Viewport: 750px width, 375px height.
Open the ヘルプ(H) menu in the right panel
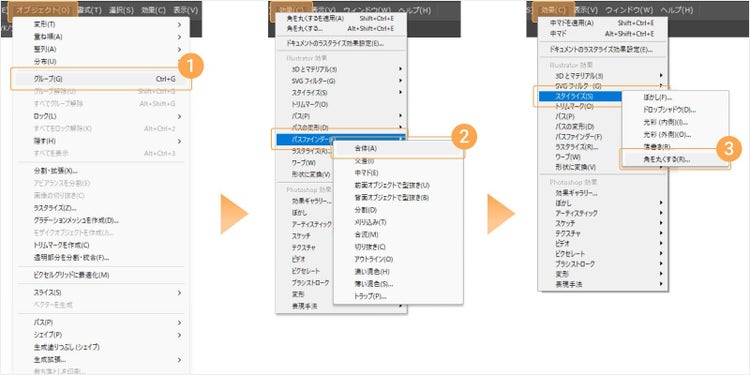tap(676, 10)
